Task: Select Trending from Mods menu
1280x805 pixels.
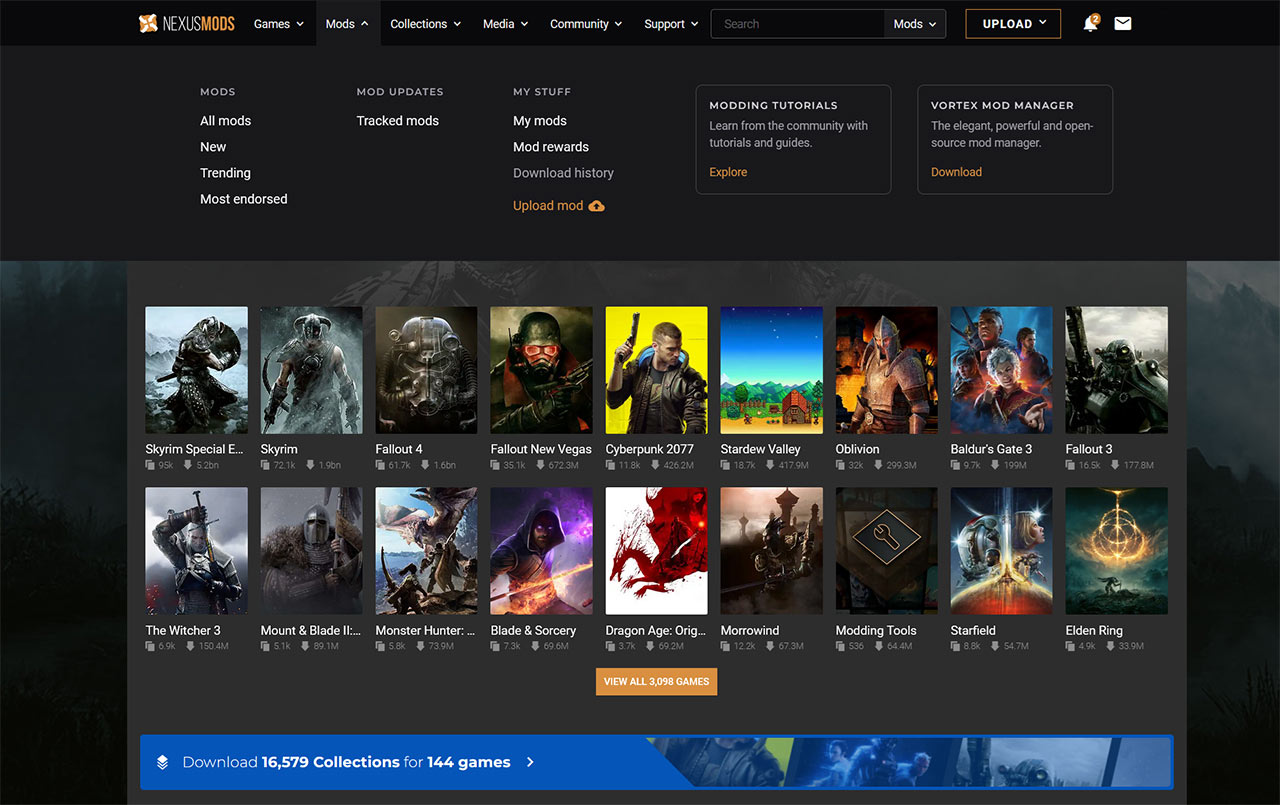Action: pyautogui.click(x=225, y=173)
